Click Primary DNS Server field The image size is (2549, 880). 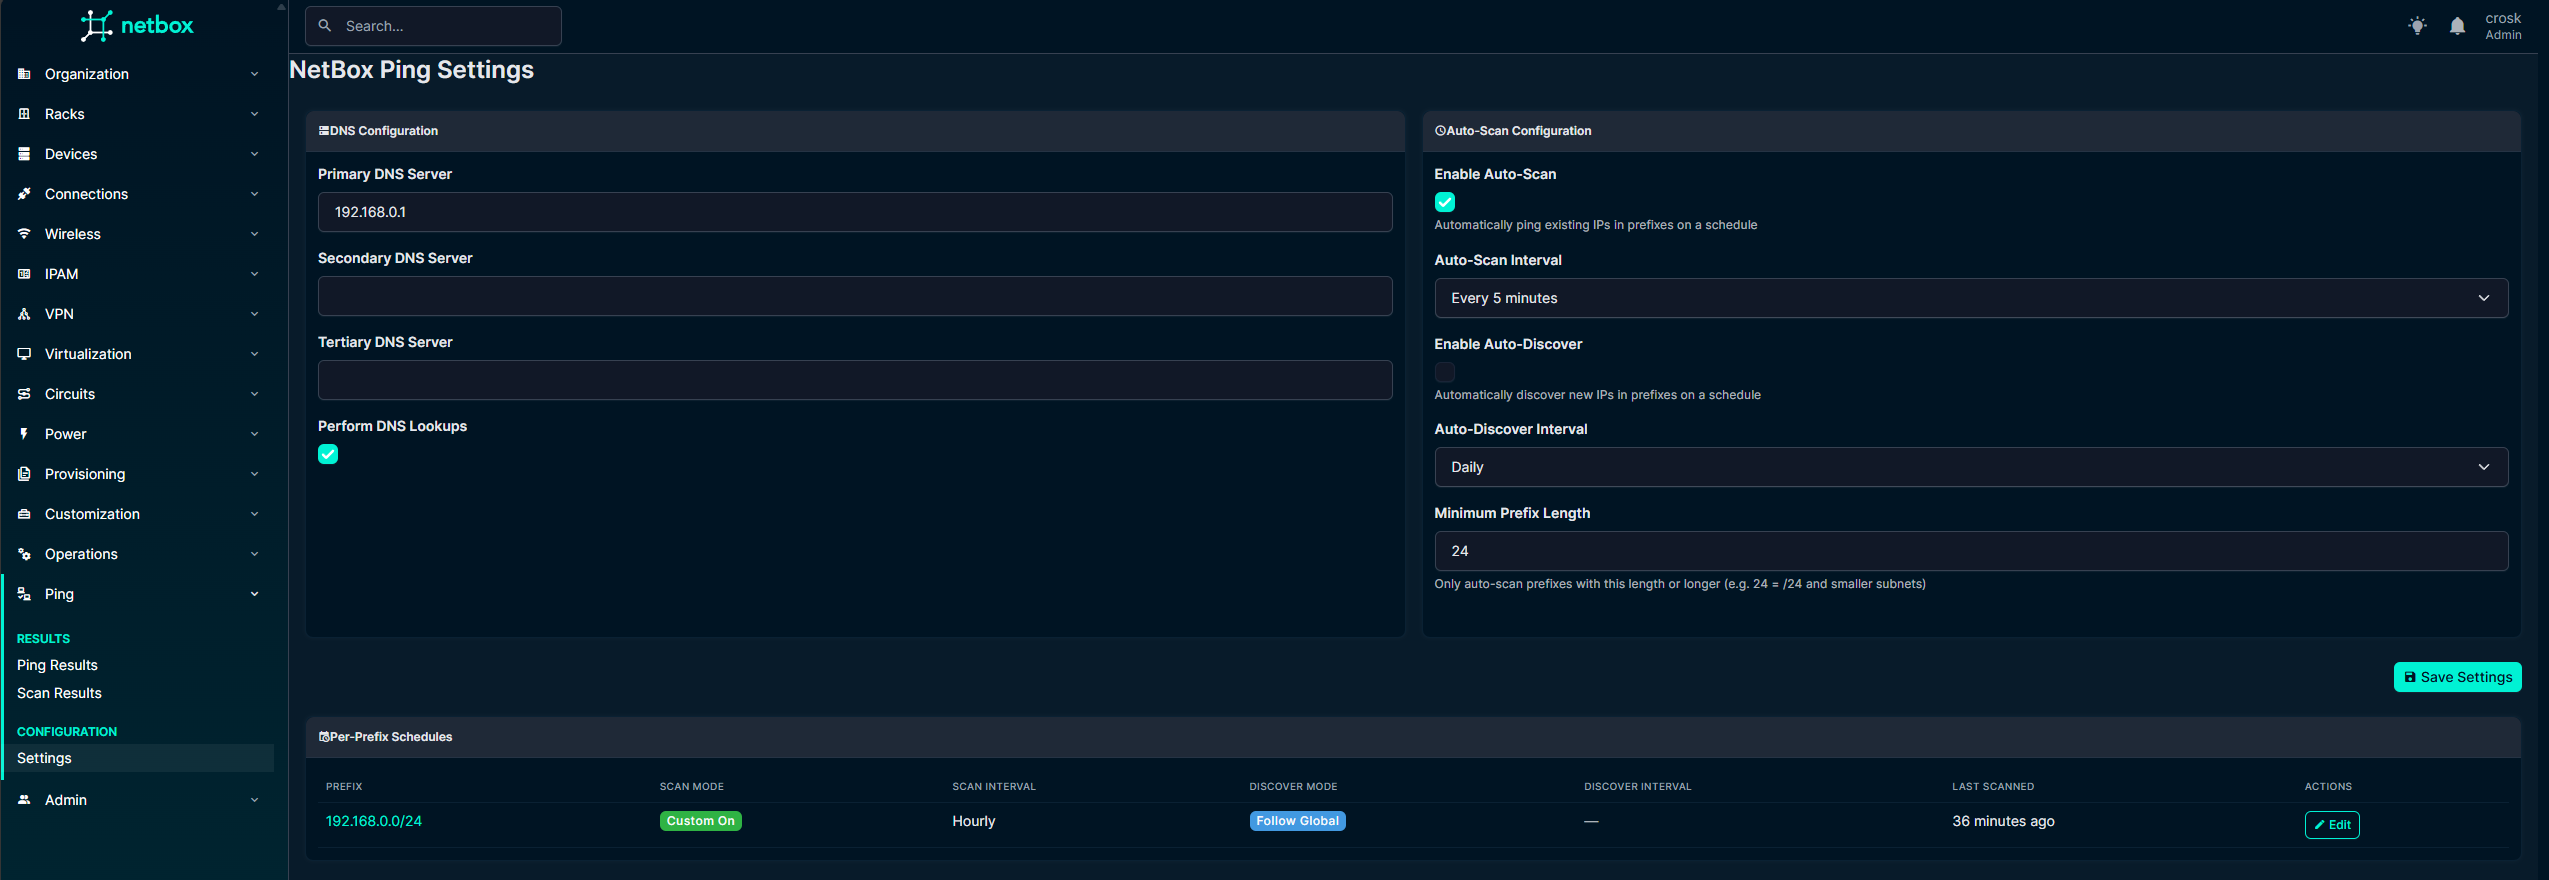(855, 212)
